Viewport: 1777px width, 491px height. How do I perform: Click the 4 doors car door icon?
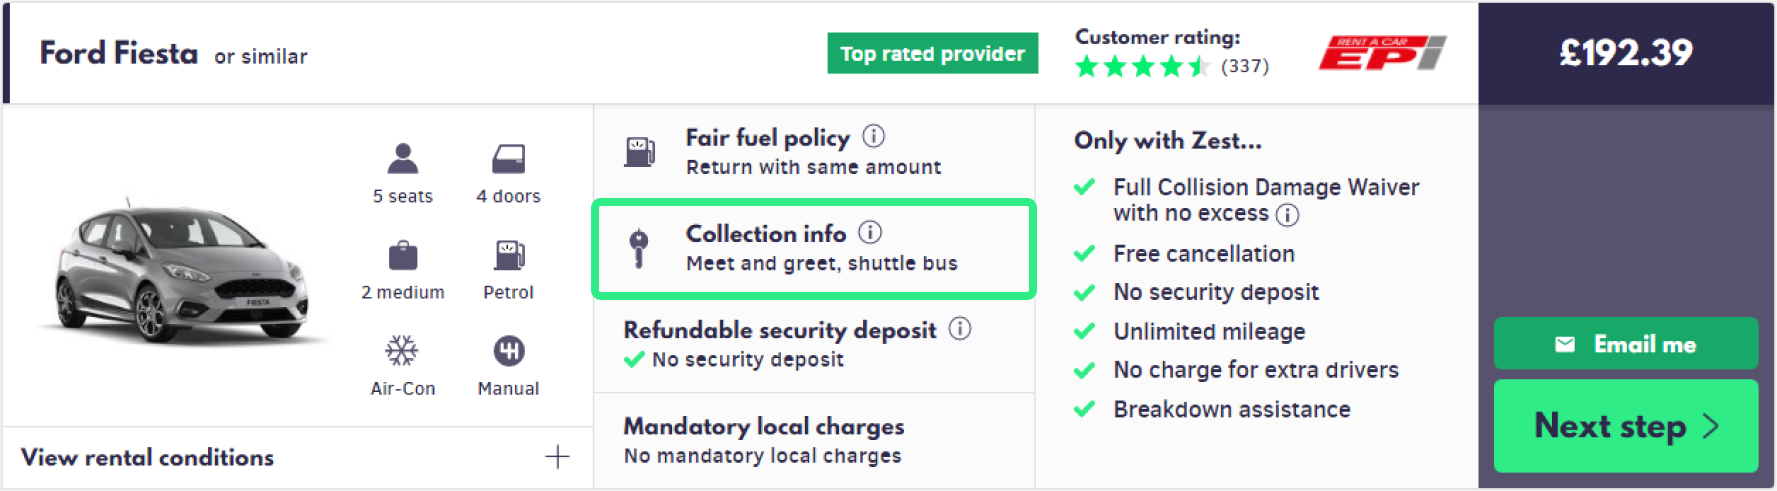[508, 158]
